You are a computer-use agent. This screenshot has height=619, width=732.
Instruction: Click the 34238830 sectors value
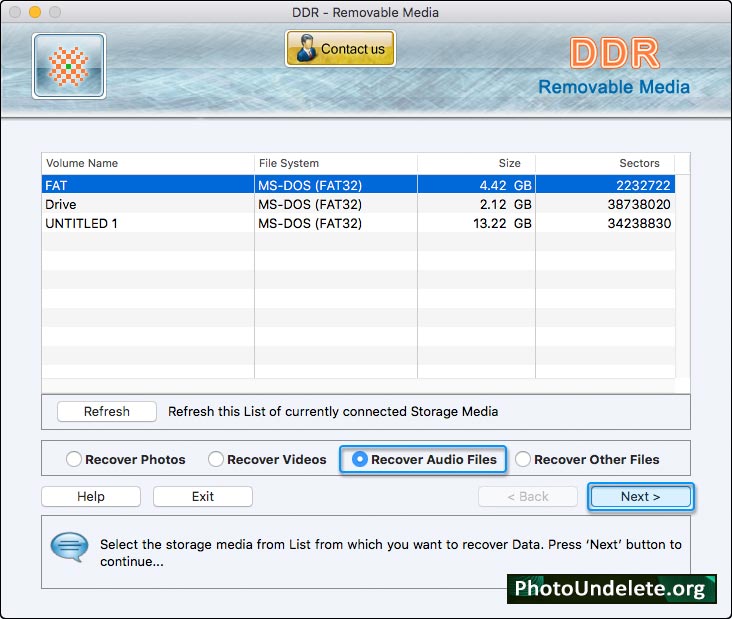point(639,224)
